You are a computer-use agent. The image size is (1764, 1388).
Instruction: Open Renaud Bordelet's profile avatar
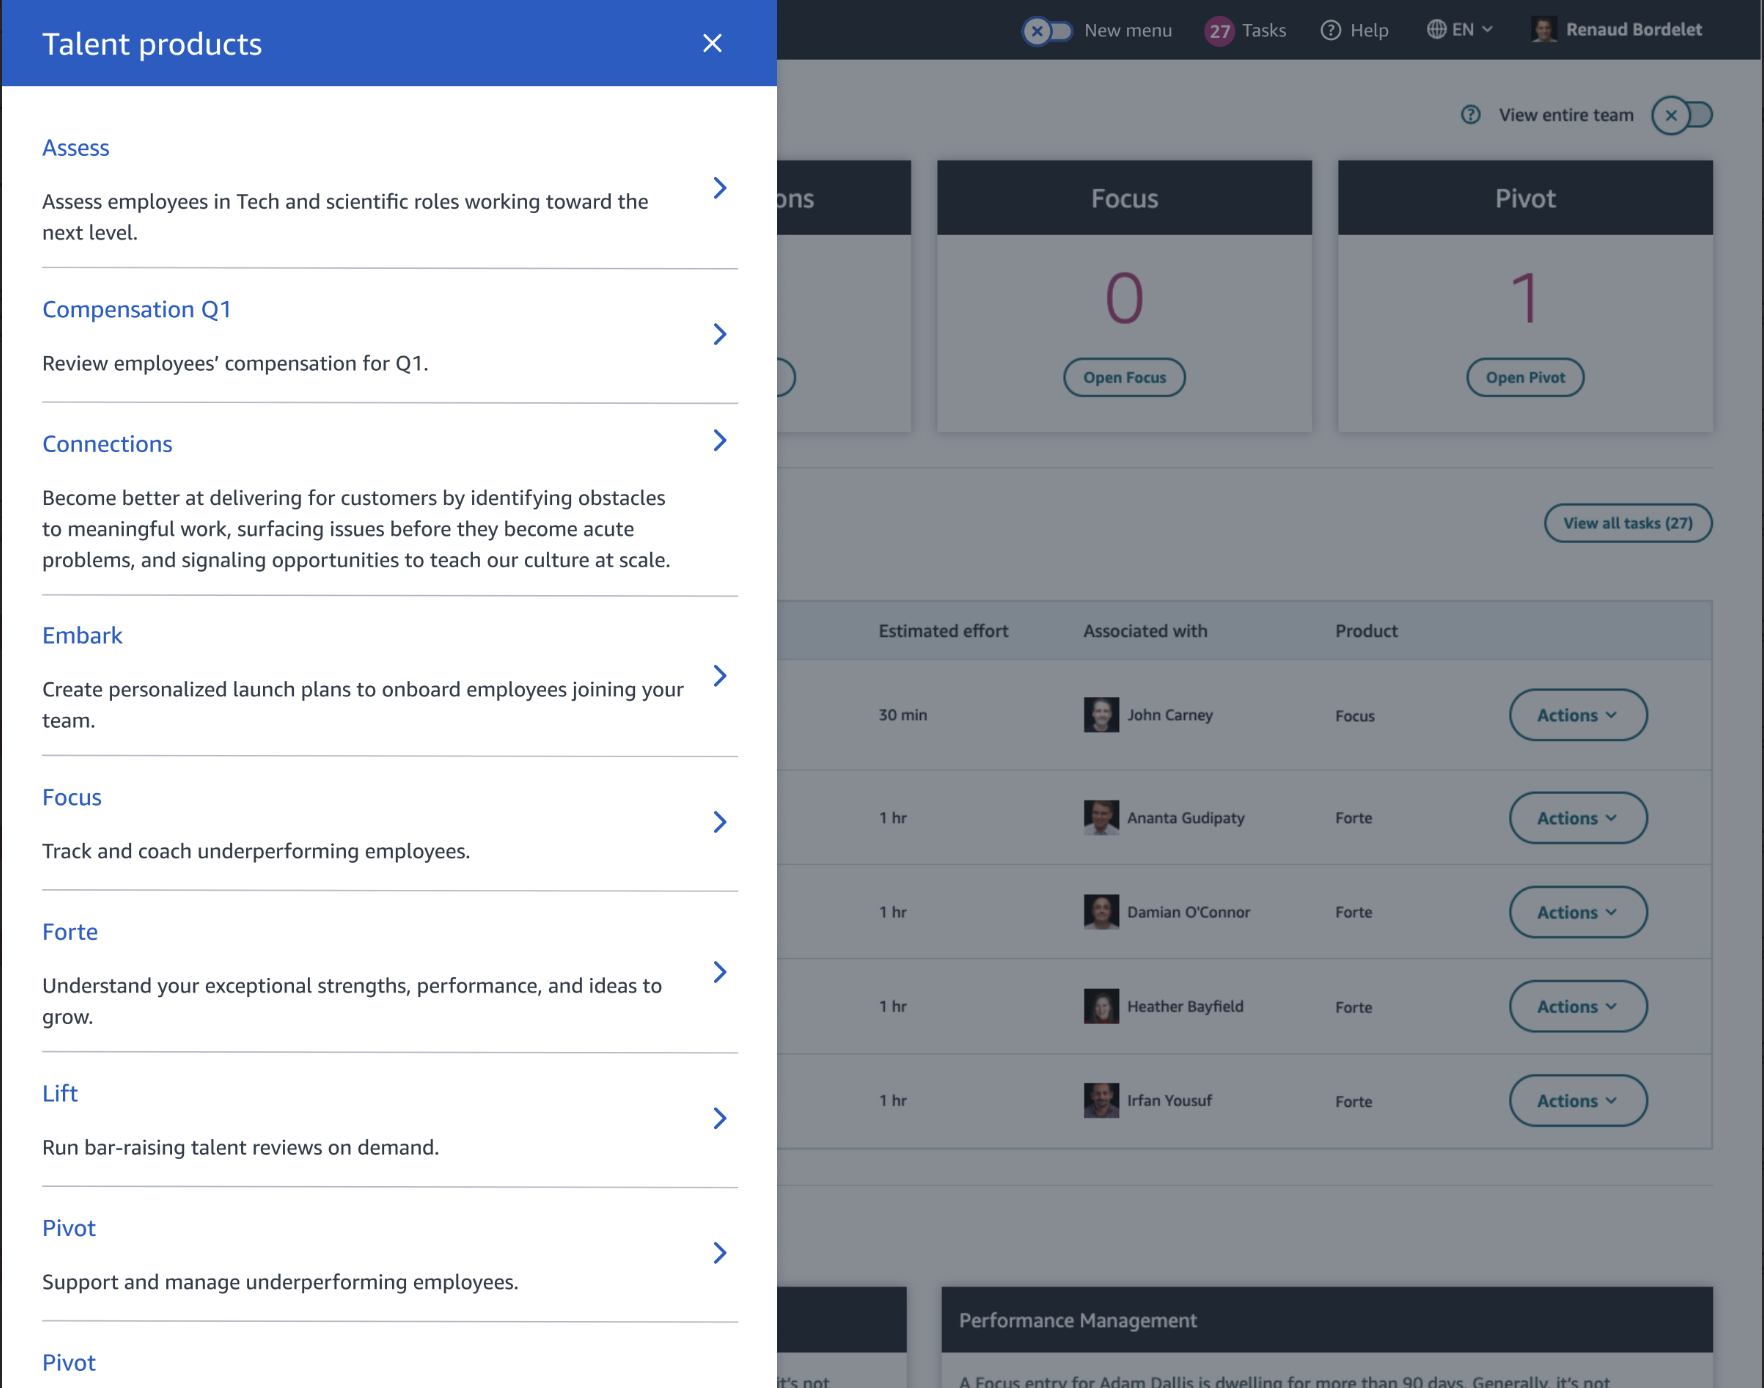pyautogui.click(x=1543, y=30)
